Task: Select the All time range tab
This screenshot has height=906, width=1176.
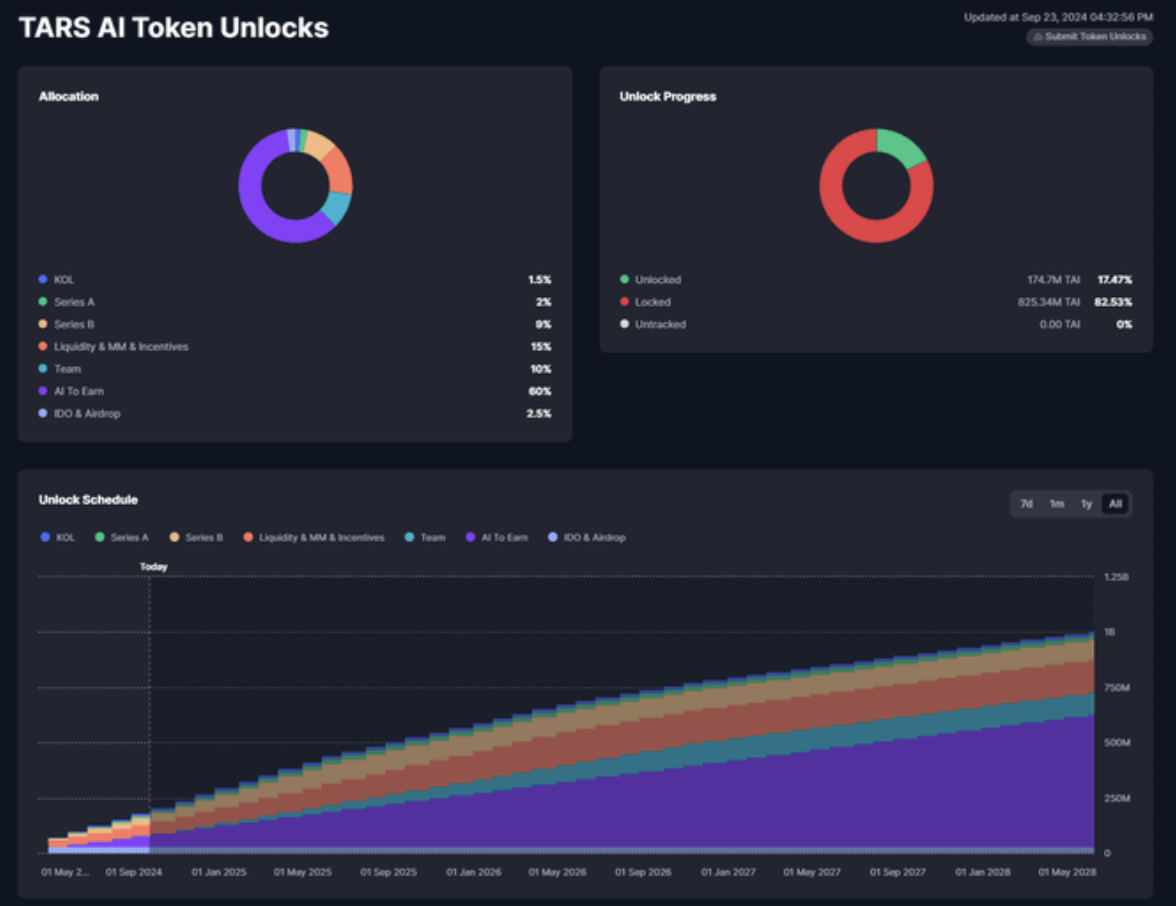Action: [x=1115, y=504]
